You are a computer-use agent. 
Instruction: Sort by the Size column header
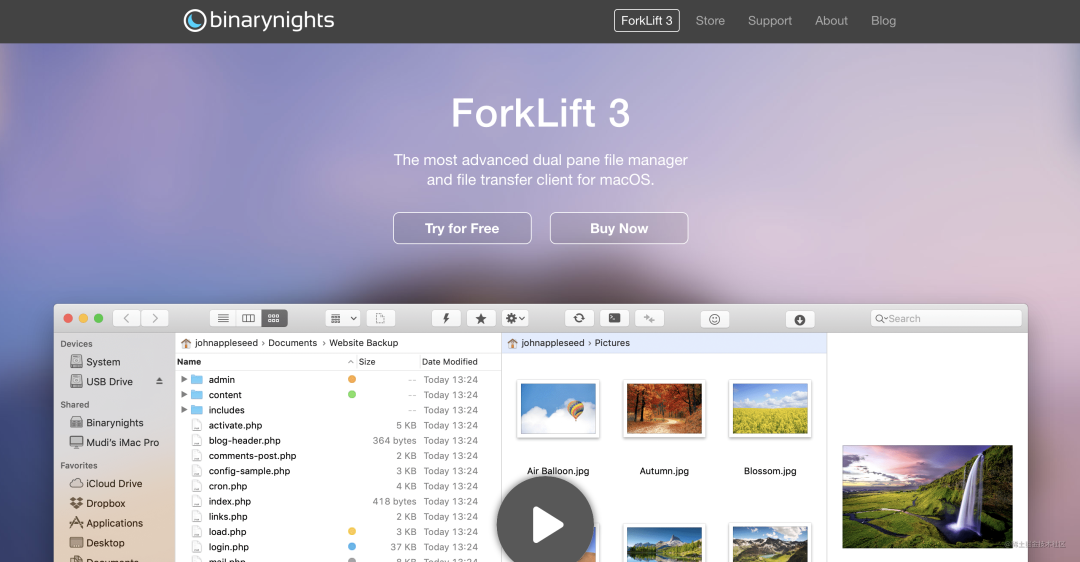pos(367,362)
